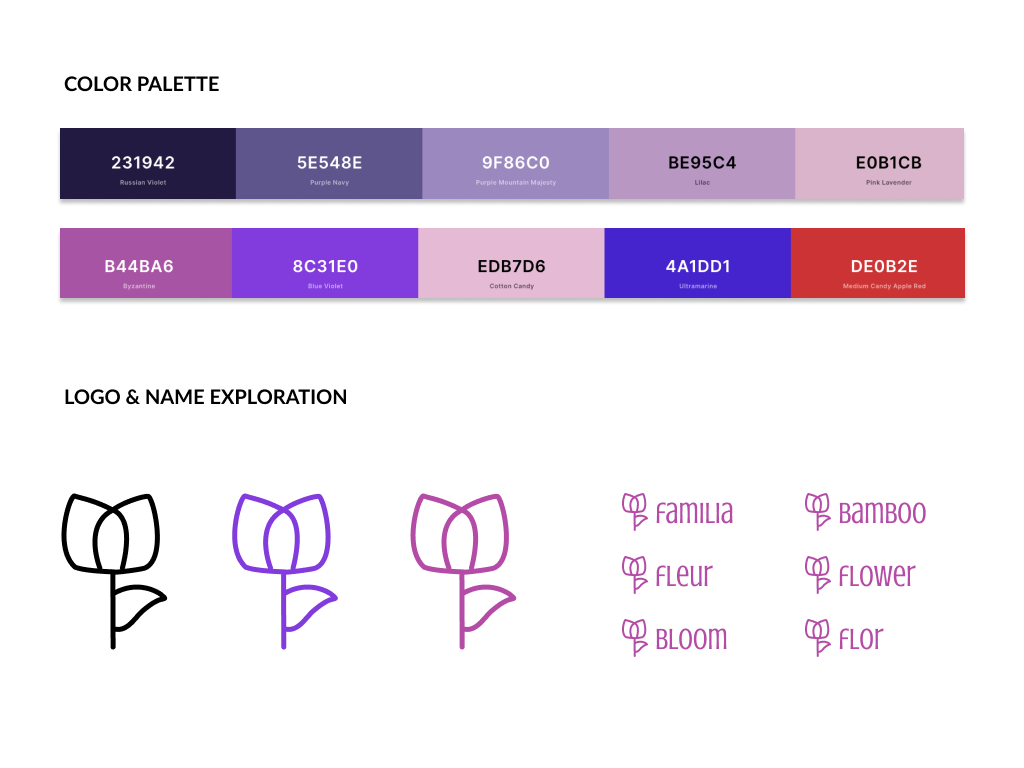This screenshot has width=1024, height=768.
Task: Click the Logo & Name Exploration heading
Action: (x=205, y=397)
